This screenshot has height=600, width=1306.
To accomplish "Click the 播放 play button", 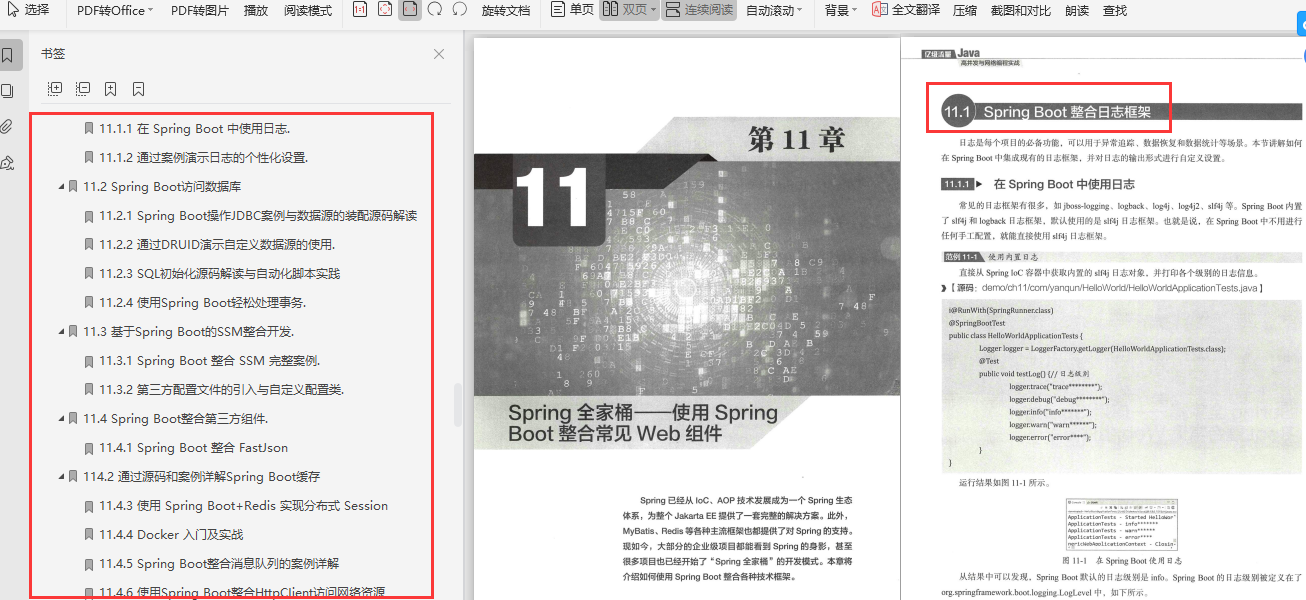I will (x=256, y=10).
